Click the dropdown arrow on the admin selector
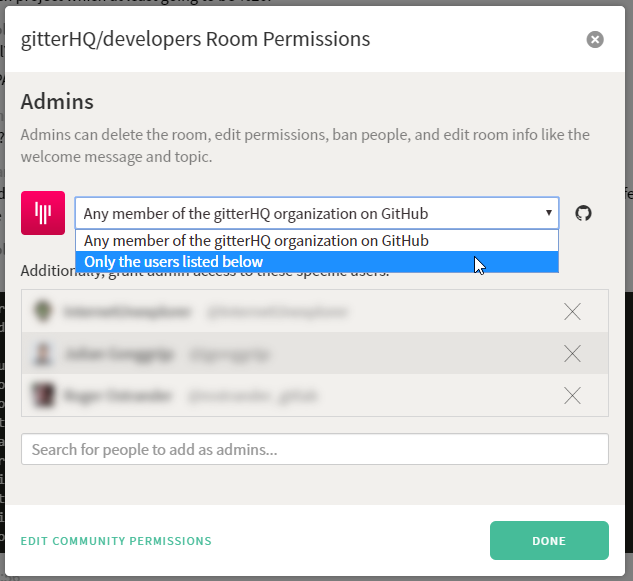The width and height of the screenshot is (633, 581). (548, 213)
